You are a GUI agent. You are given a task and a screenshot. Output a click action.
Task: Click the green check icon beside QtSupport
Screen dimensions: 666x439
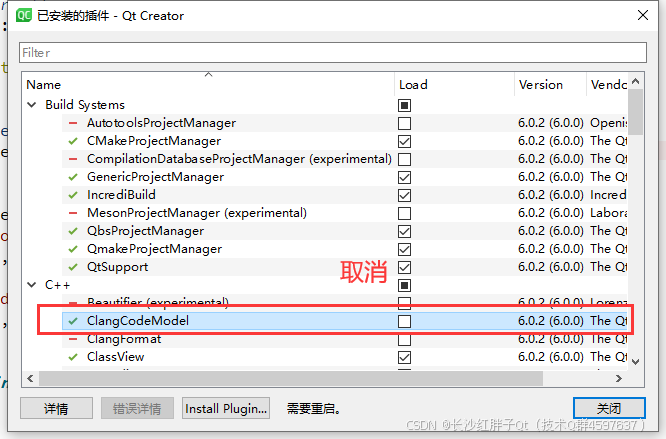73,267
